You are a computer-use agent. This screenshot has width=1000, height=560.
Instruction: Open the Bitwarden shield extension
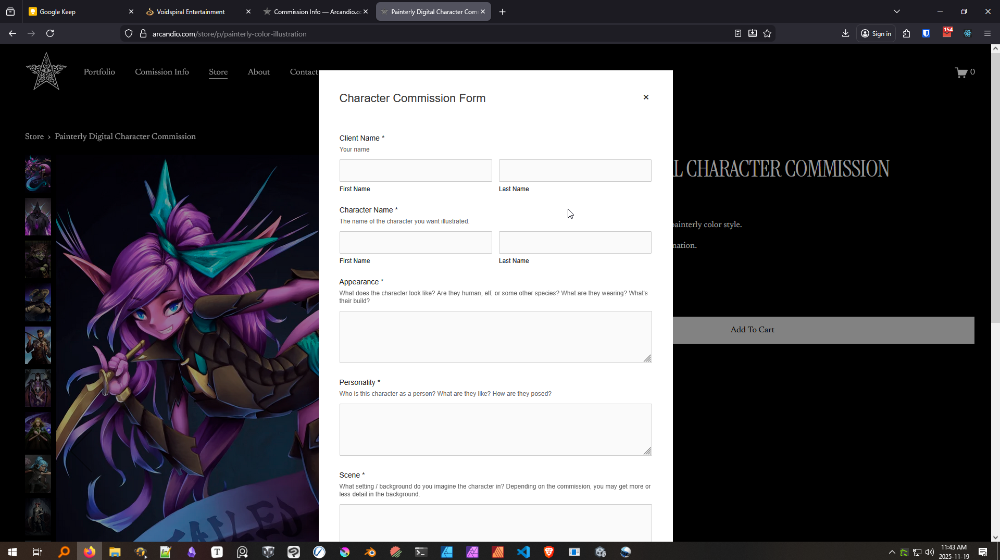coord(926,33)
